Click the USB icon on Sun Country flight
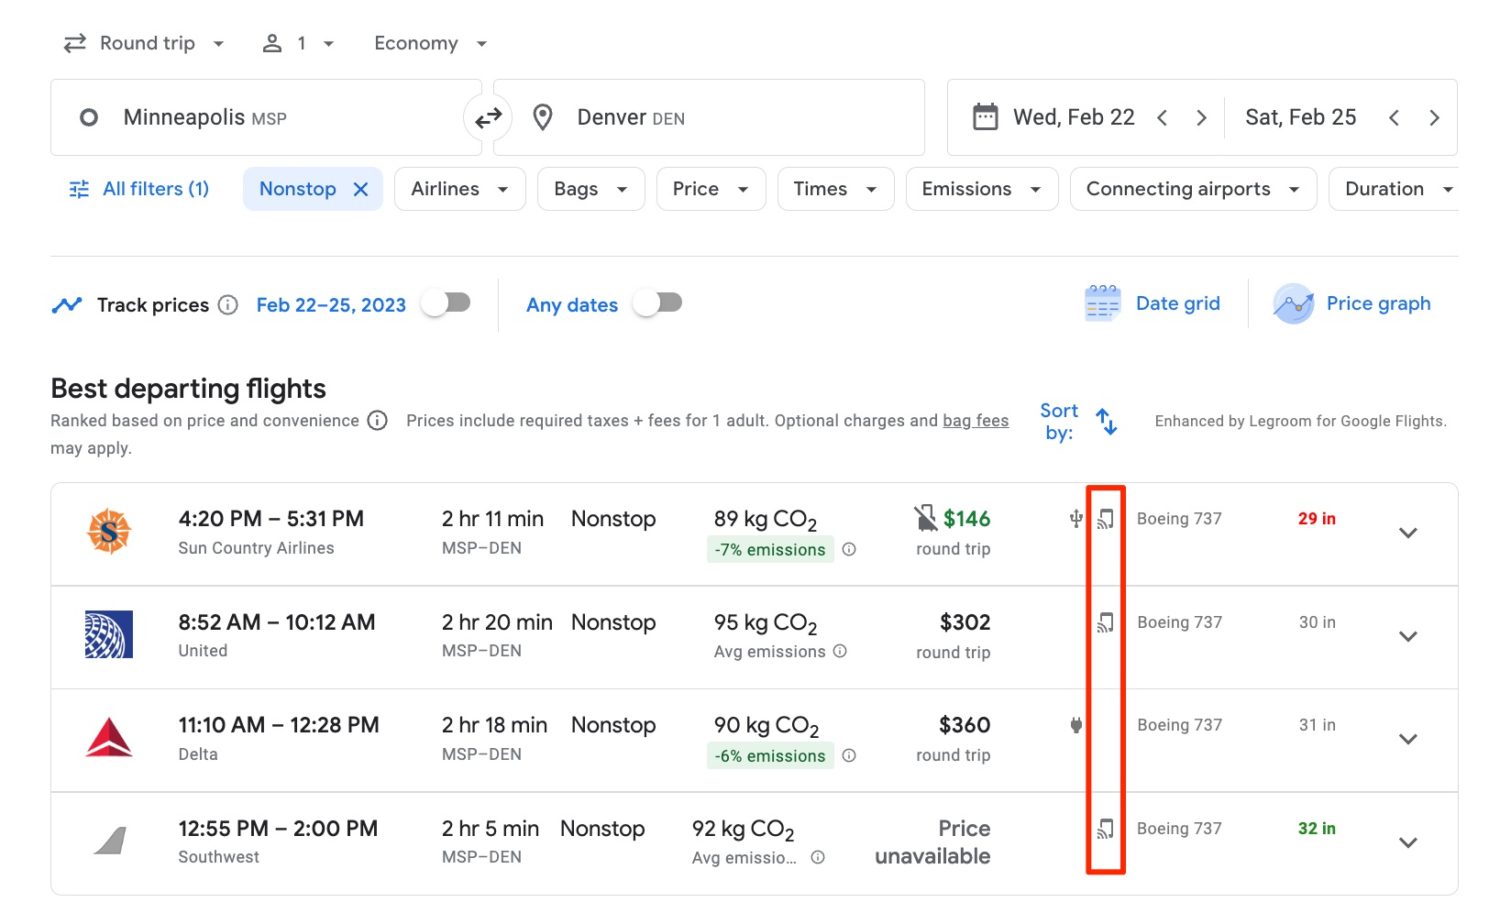 tap(1074, 519)
